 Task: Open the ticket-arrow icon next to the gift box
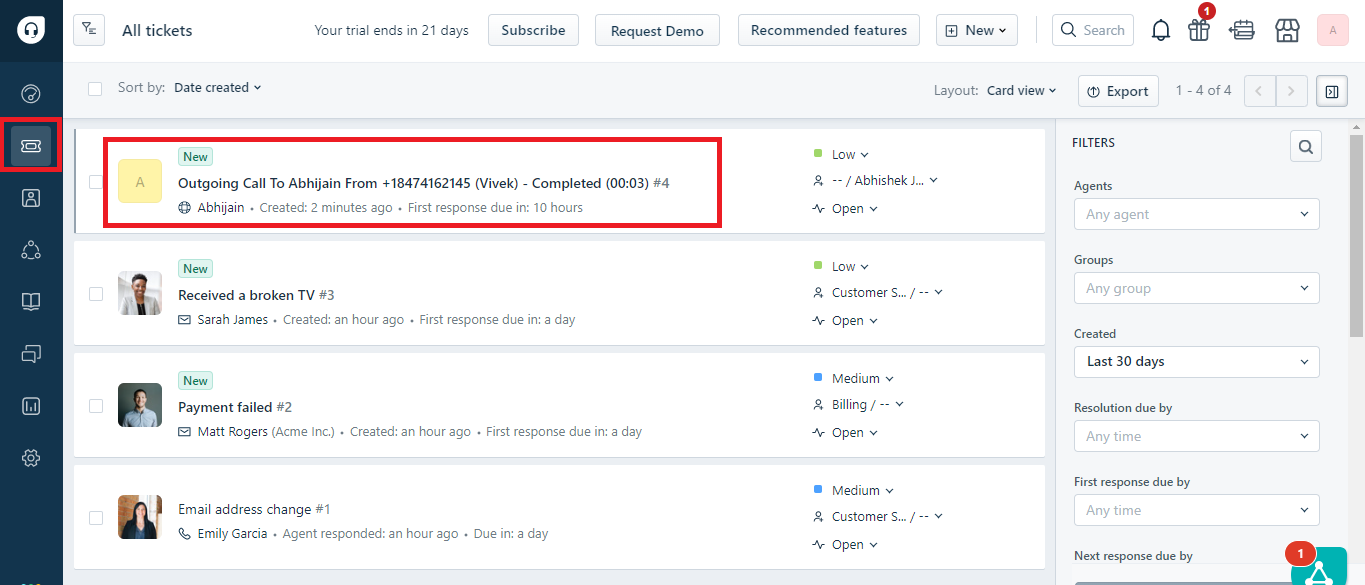(1242, 30)
